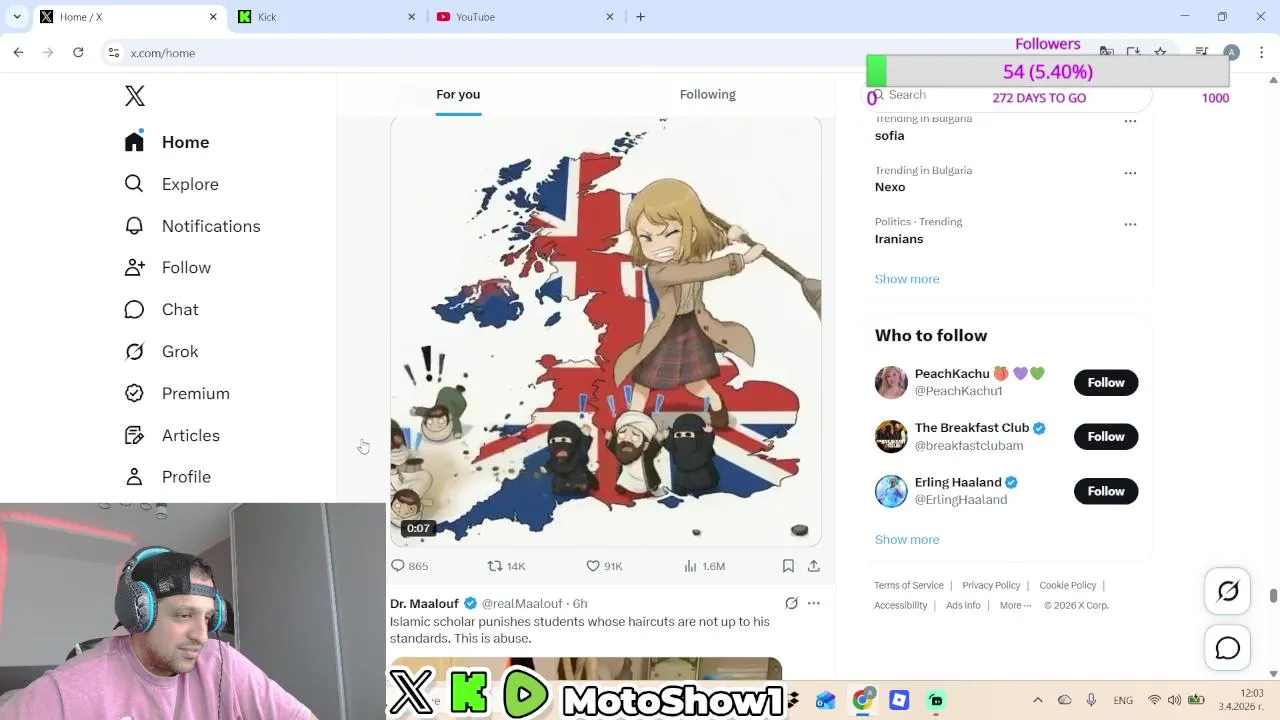Open the Home icon in sidebar
Image resolution: width=1280 pixels, height=720 pixels.
[134, 142]
